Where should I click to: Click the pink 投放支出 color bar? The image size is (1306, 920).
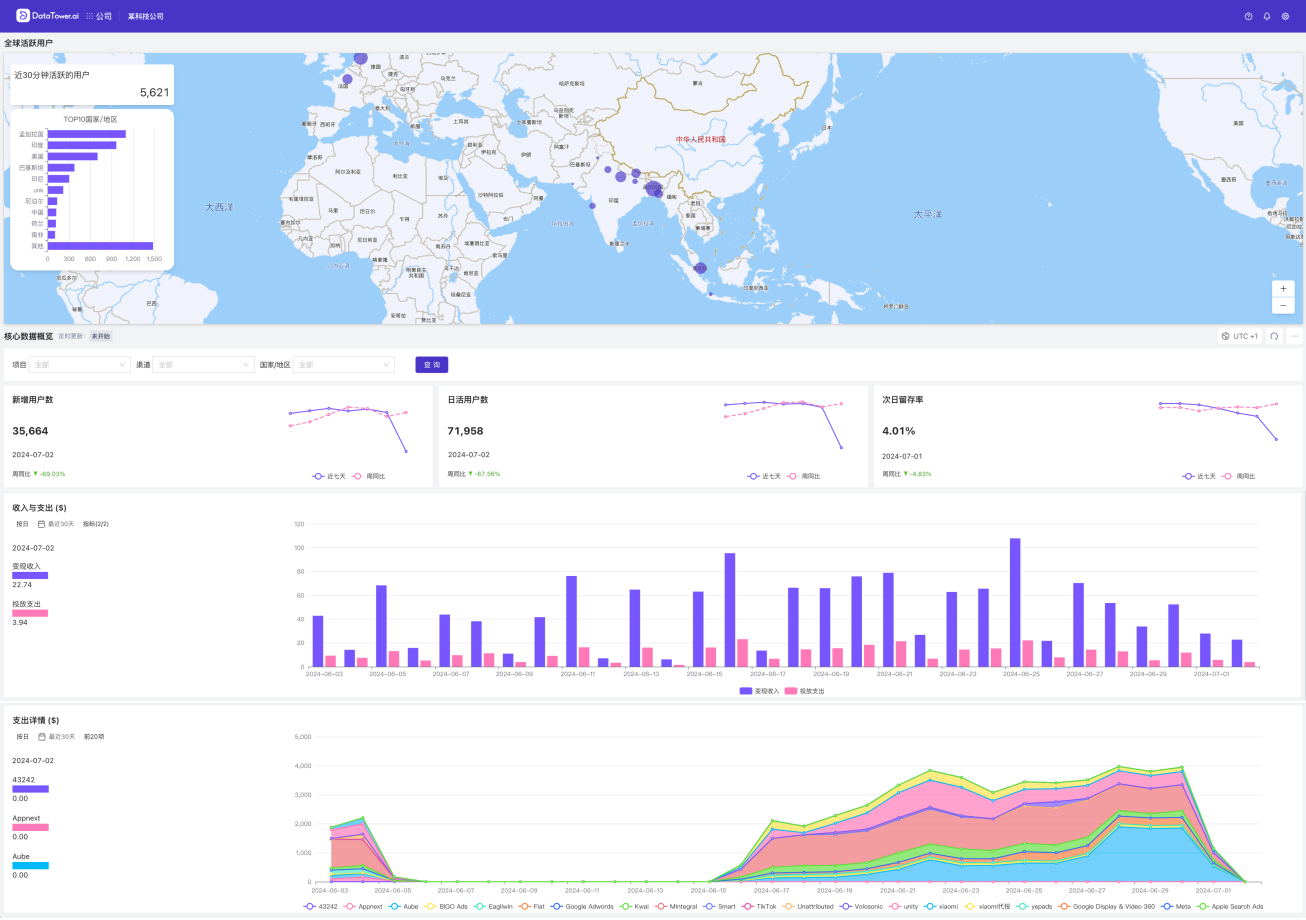(x=30, y=613)
